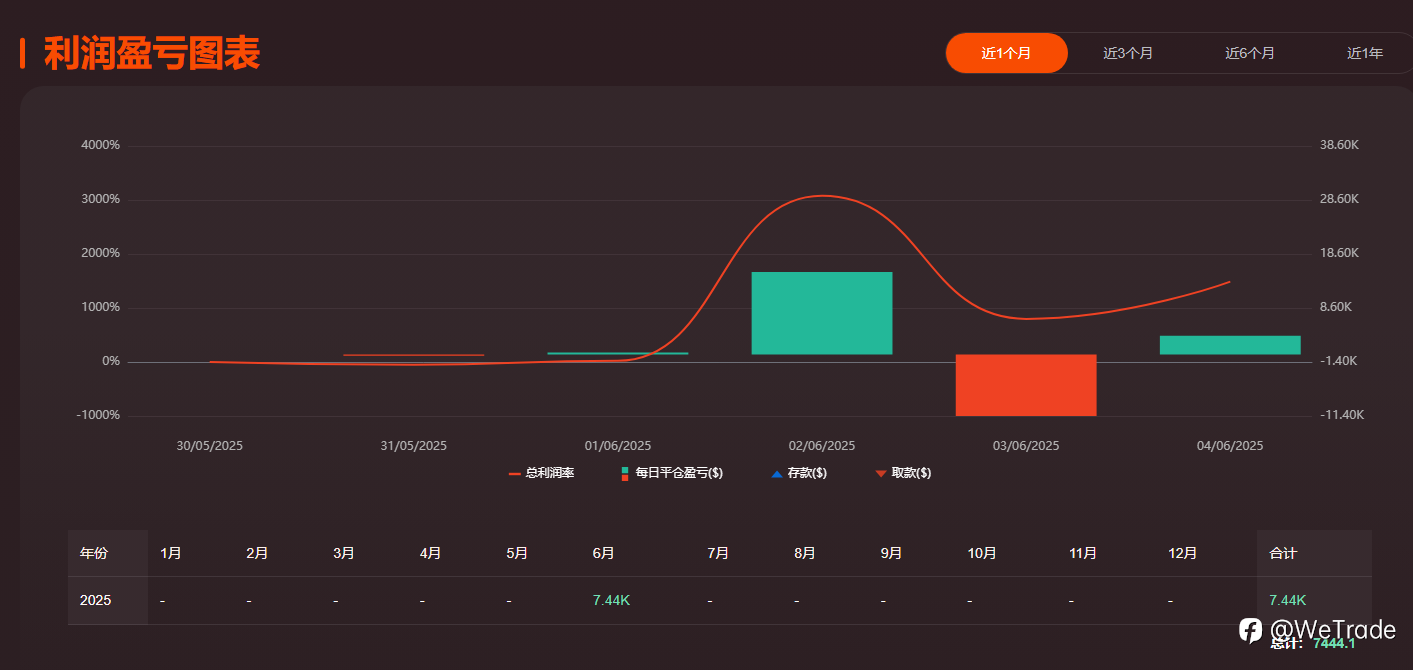Click the profit rate curve peak
The image size is (1413, 670).
coord(822,196)
